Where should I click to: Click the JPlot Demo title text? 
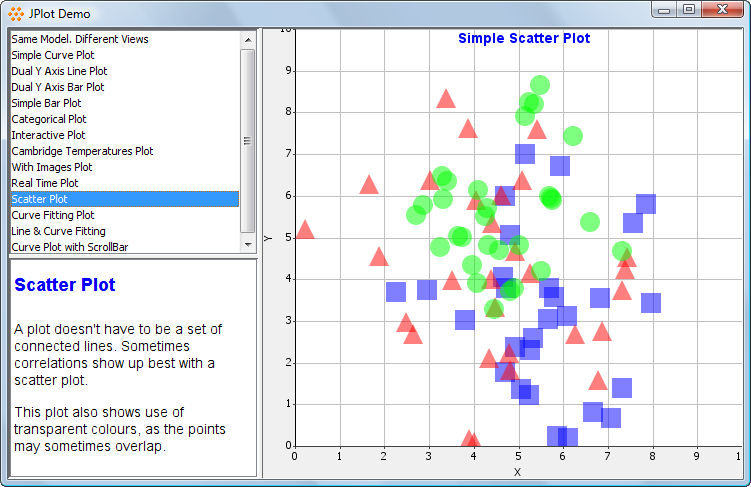(x=59, y=14)
